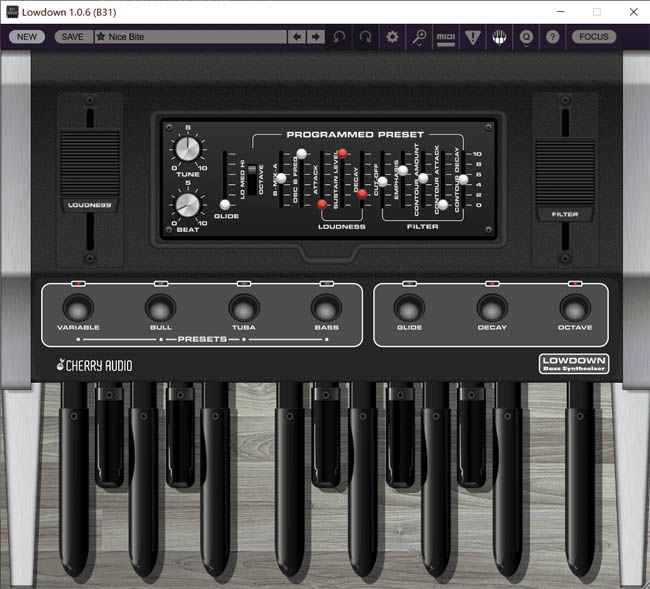The width and height of the screenshot is (650, 589).
Task: Click the SAVE button
Action: tap(73, 37)
